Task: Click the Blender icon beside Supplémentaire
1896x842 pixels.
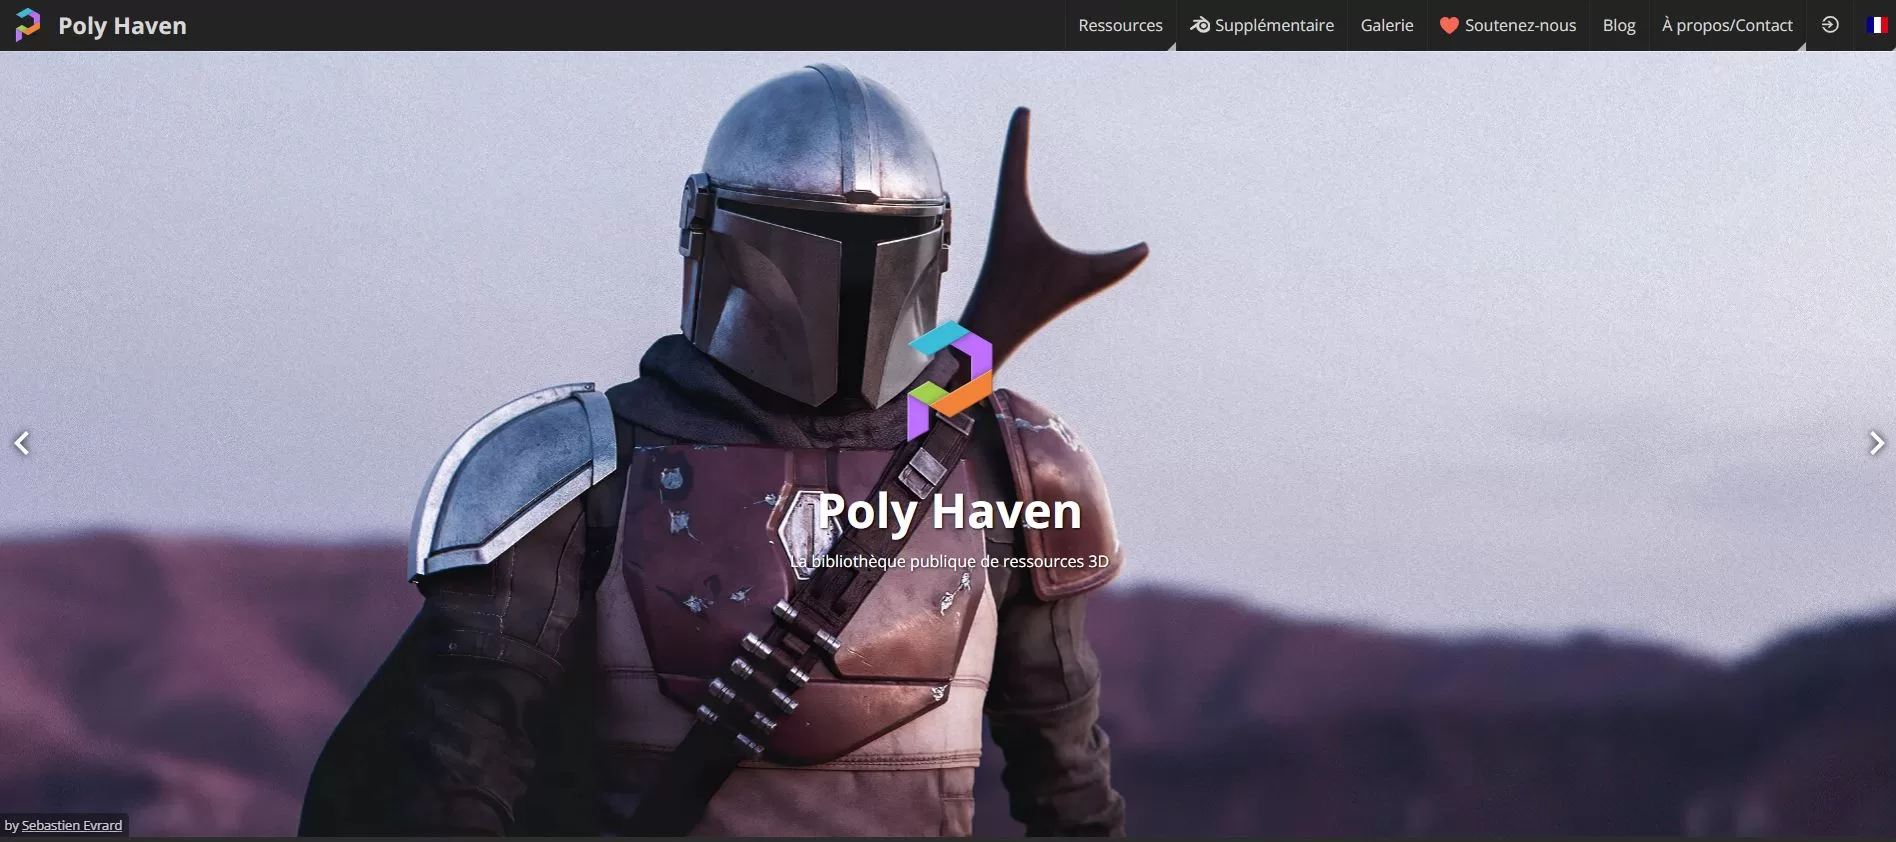Action: (1200, 25)
